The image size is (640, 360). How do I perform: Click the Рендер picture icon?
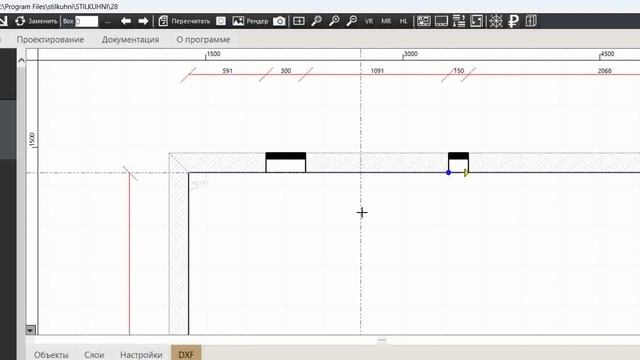pos(238,21)
